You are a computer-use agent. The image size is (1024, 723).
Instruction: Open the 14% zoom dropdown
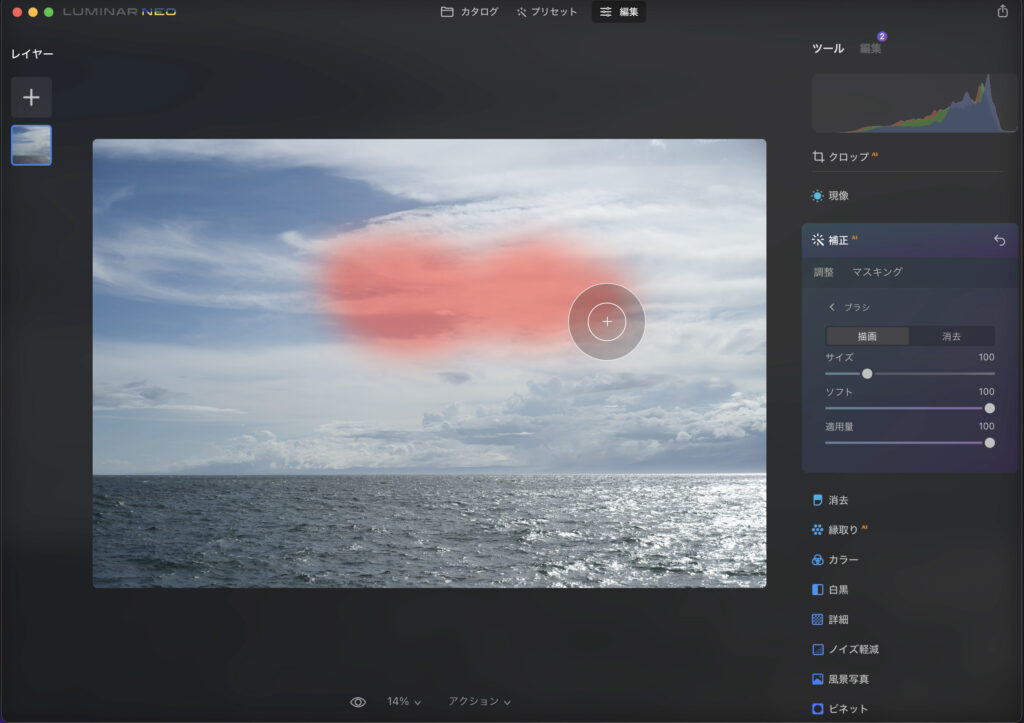[404, 701]
